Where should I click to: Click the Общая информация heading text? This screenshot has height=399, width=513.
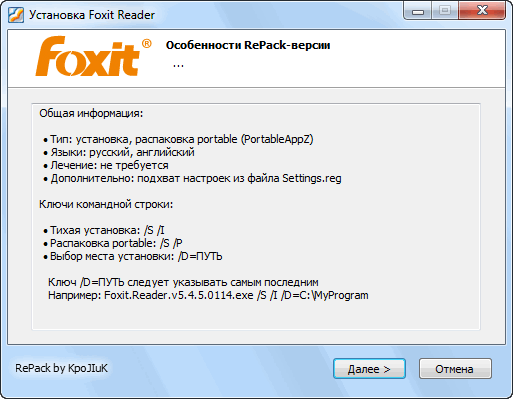[x=91, y=113]
